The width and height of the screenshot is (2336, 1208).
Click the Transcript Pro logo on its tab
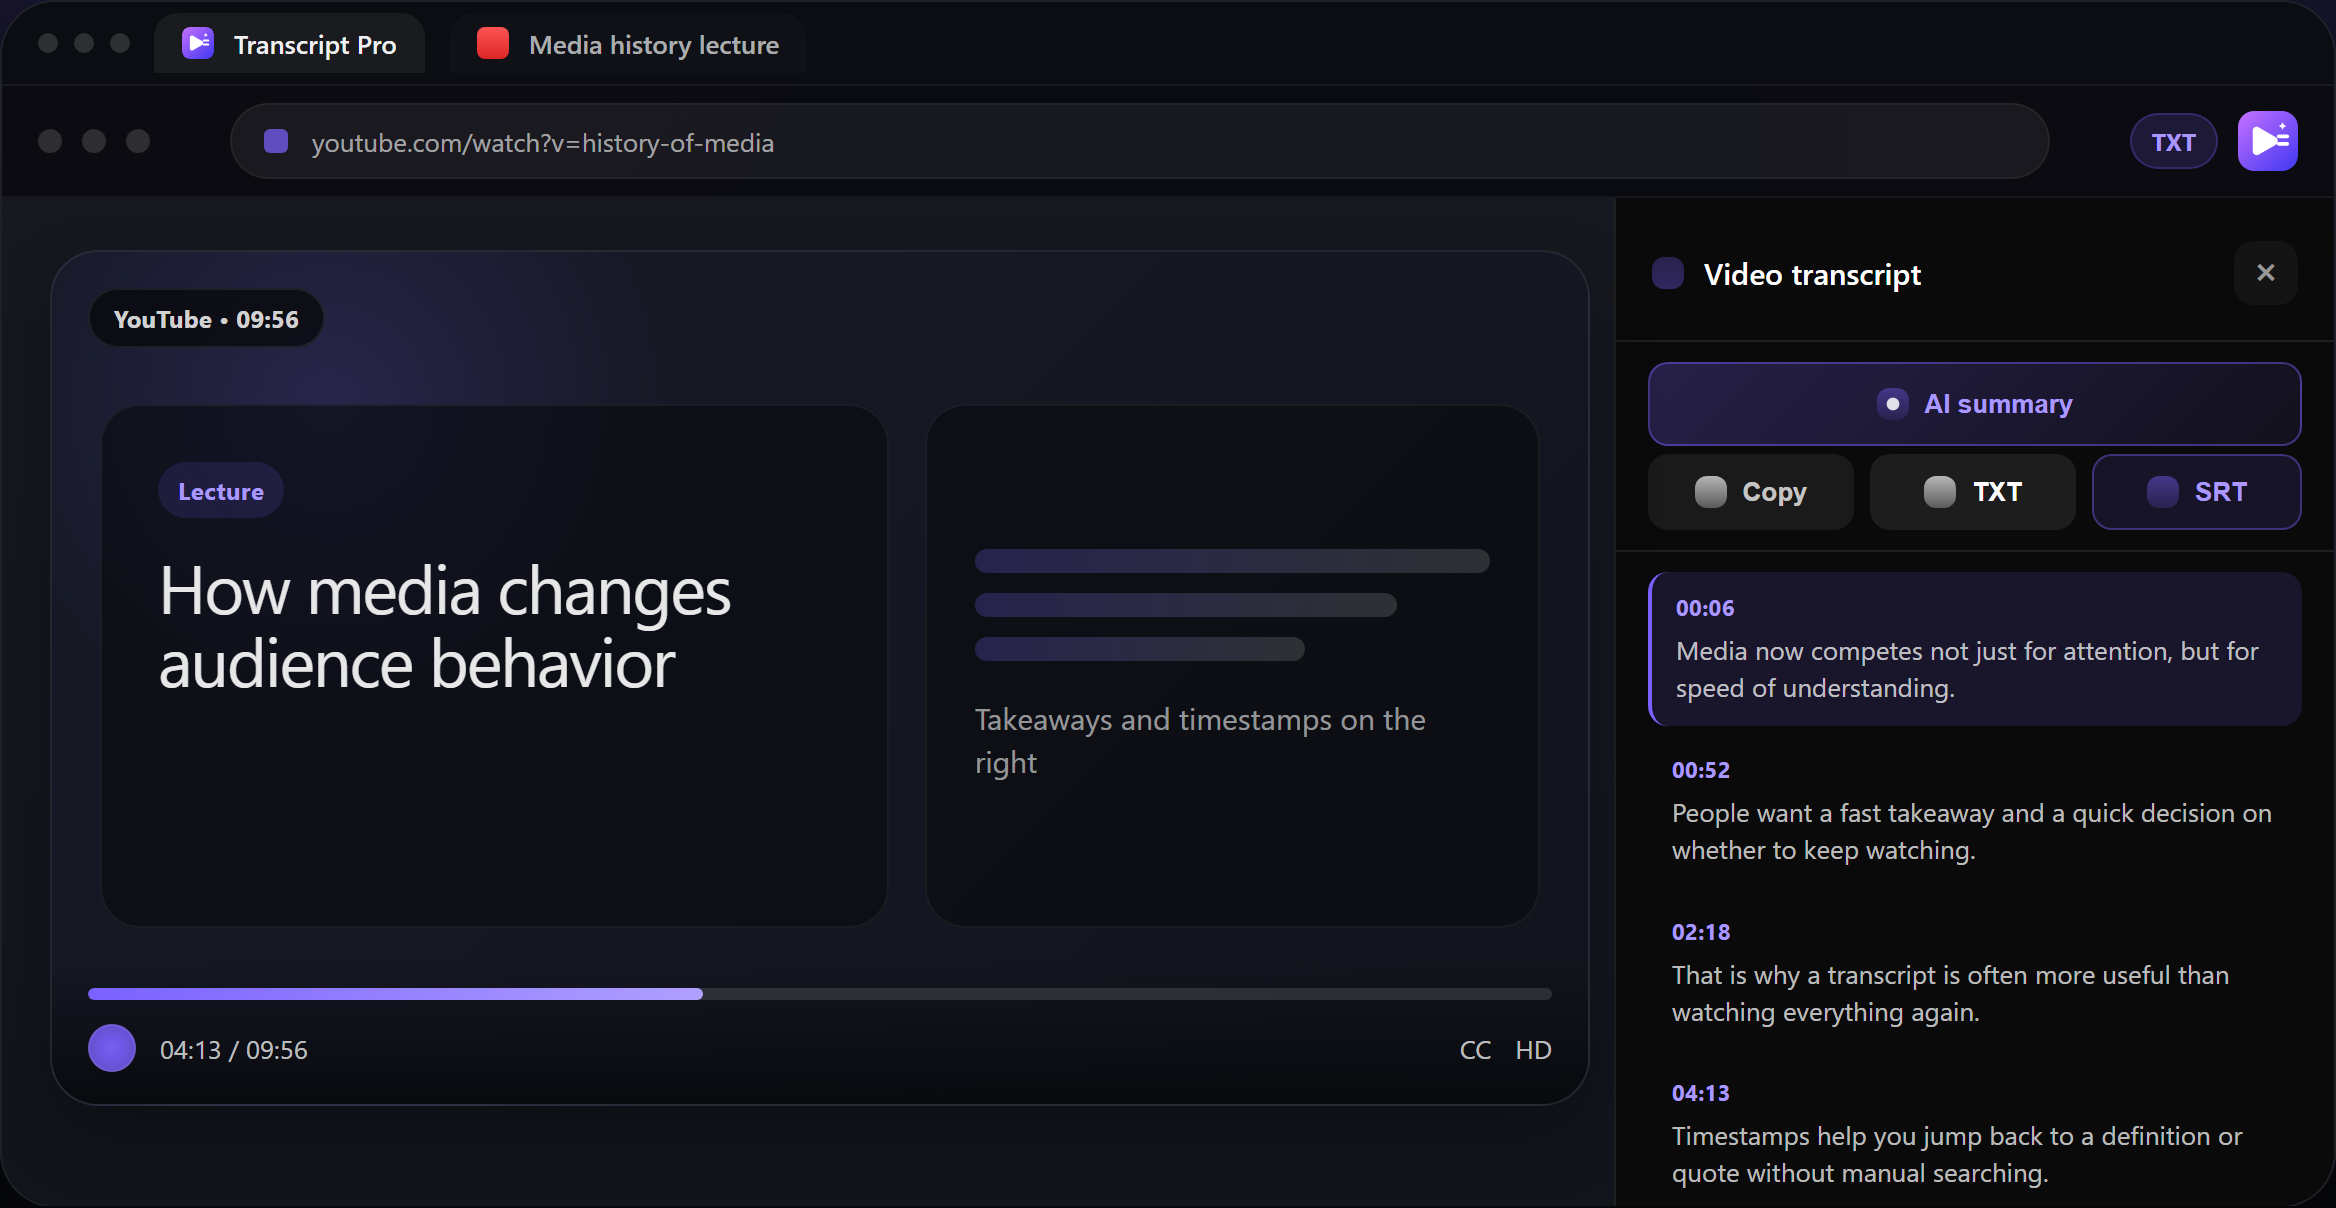pos(197,43)
